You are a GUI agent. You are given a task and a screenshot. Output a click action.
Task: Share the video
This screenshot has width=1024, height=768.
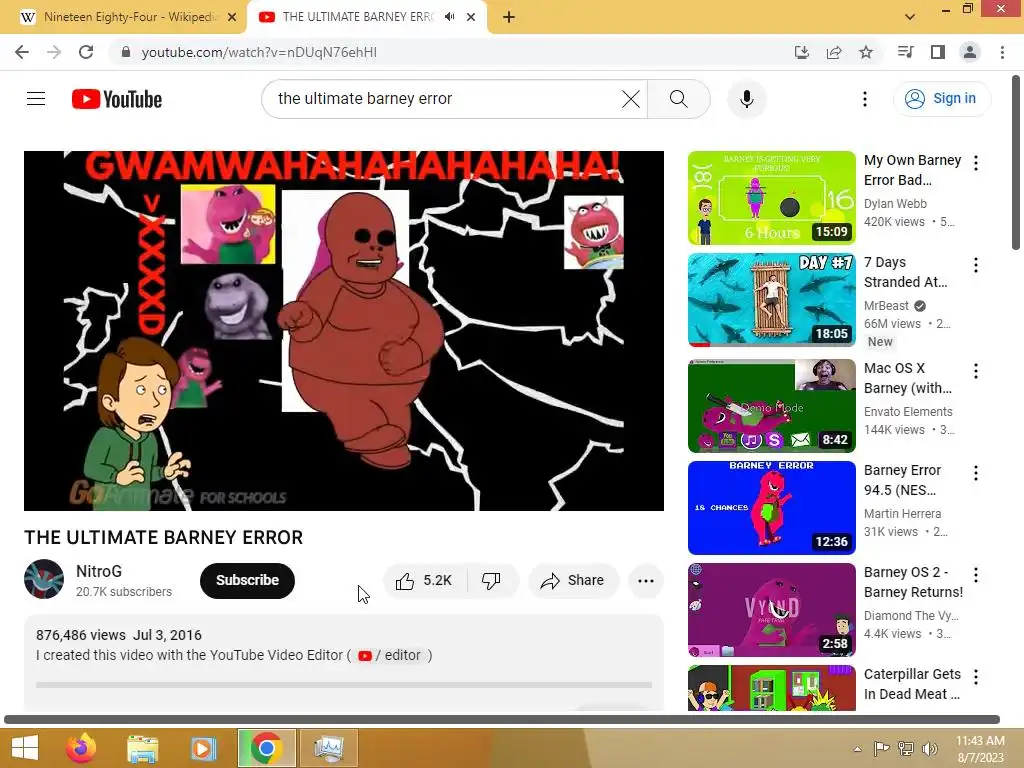pos(573,581)
